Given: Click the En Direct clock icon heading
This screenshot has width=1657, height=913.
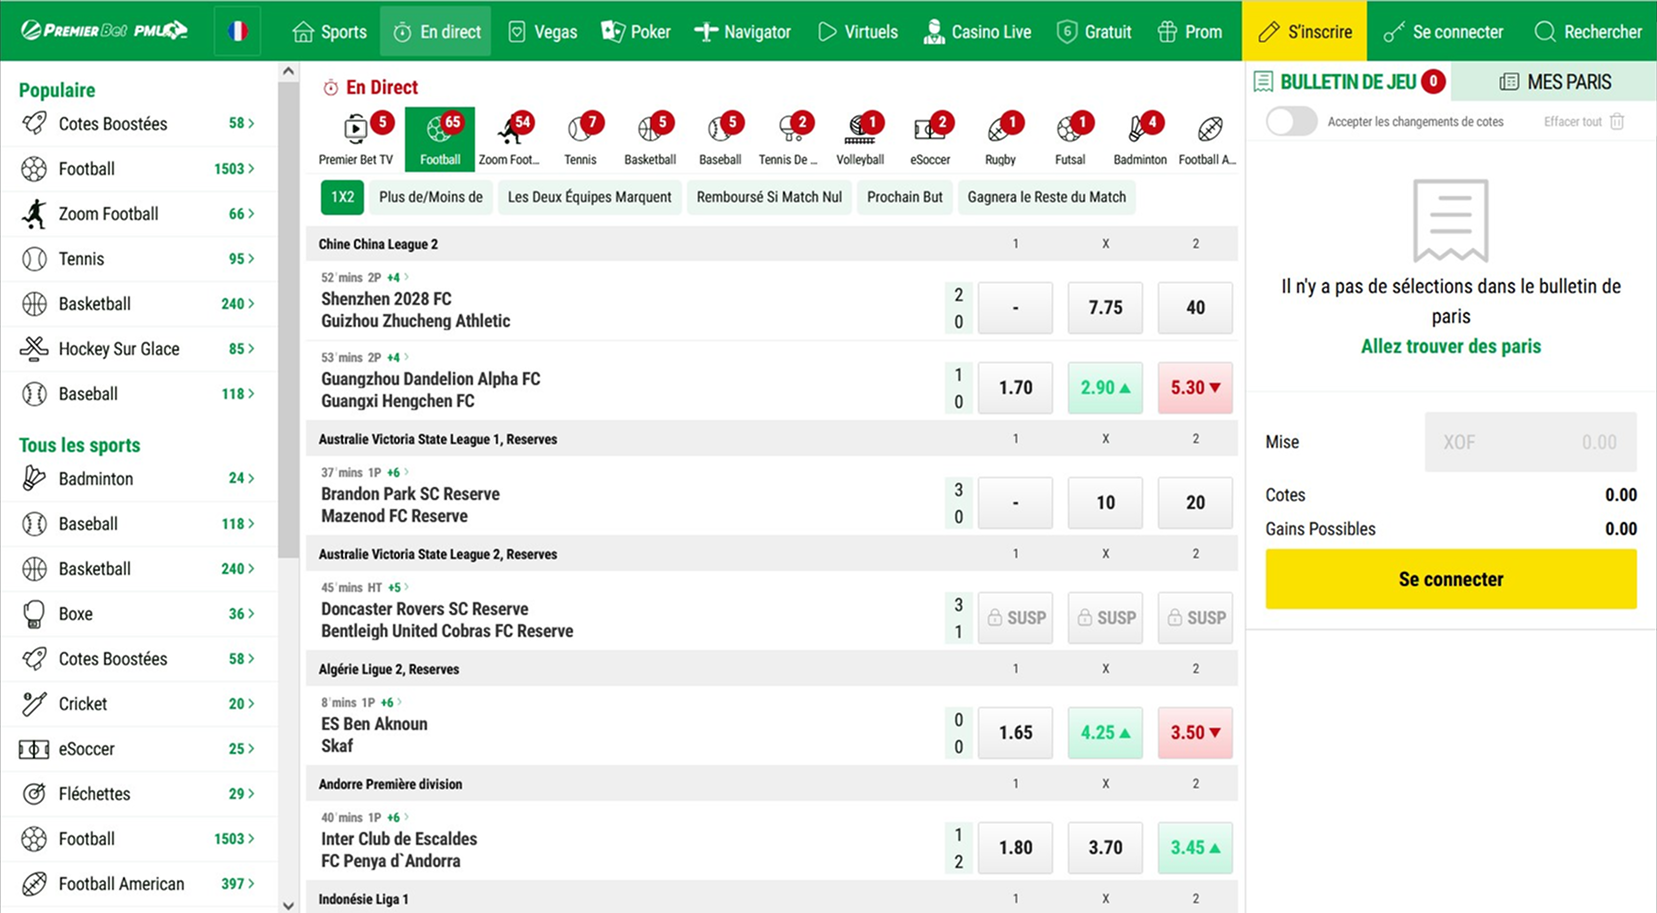Looking at the screenshot, I should point(330,88).
